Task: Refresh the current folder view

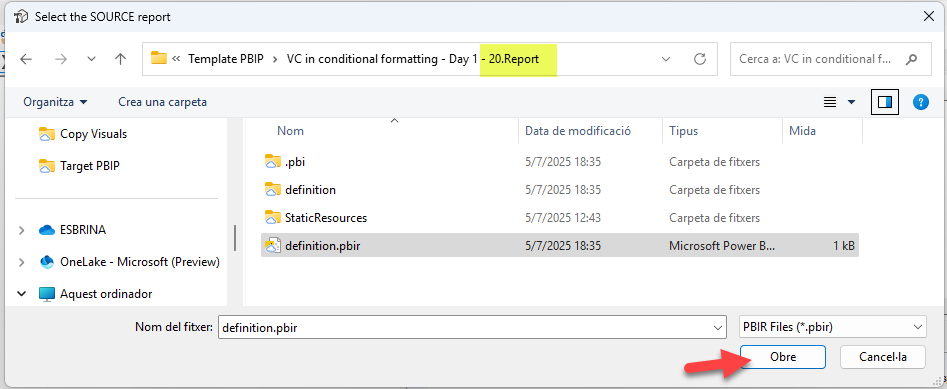Action: [700, 59]
